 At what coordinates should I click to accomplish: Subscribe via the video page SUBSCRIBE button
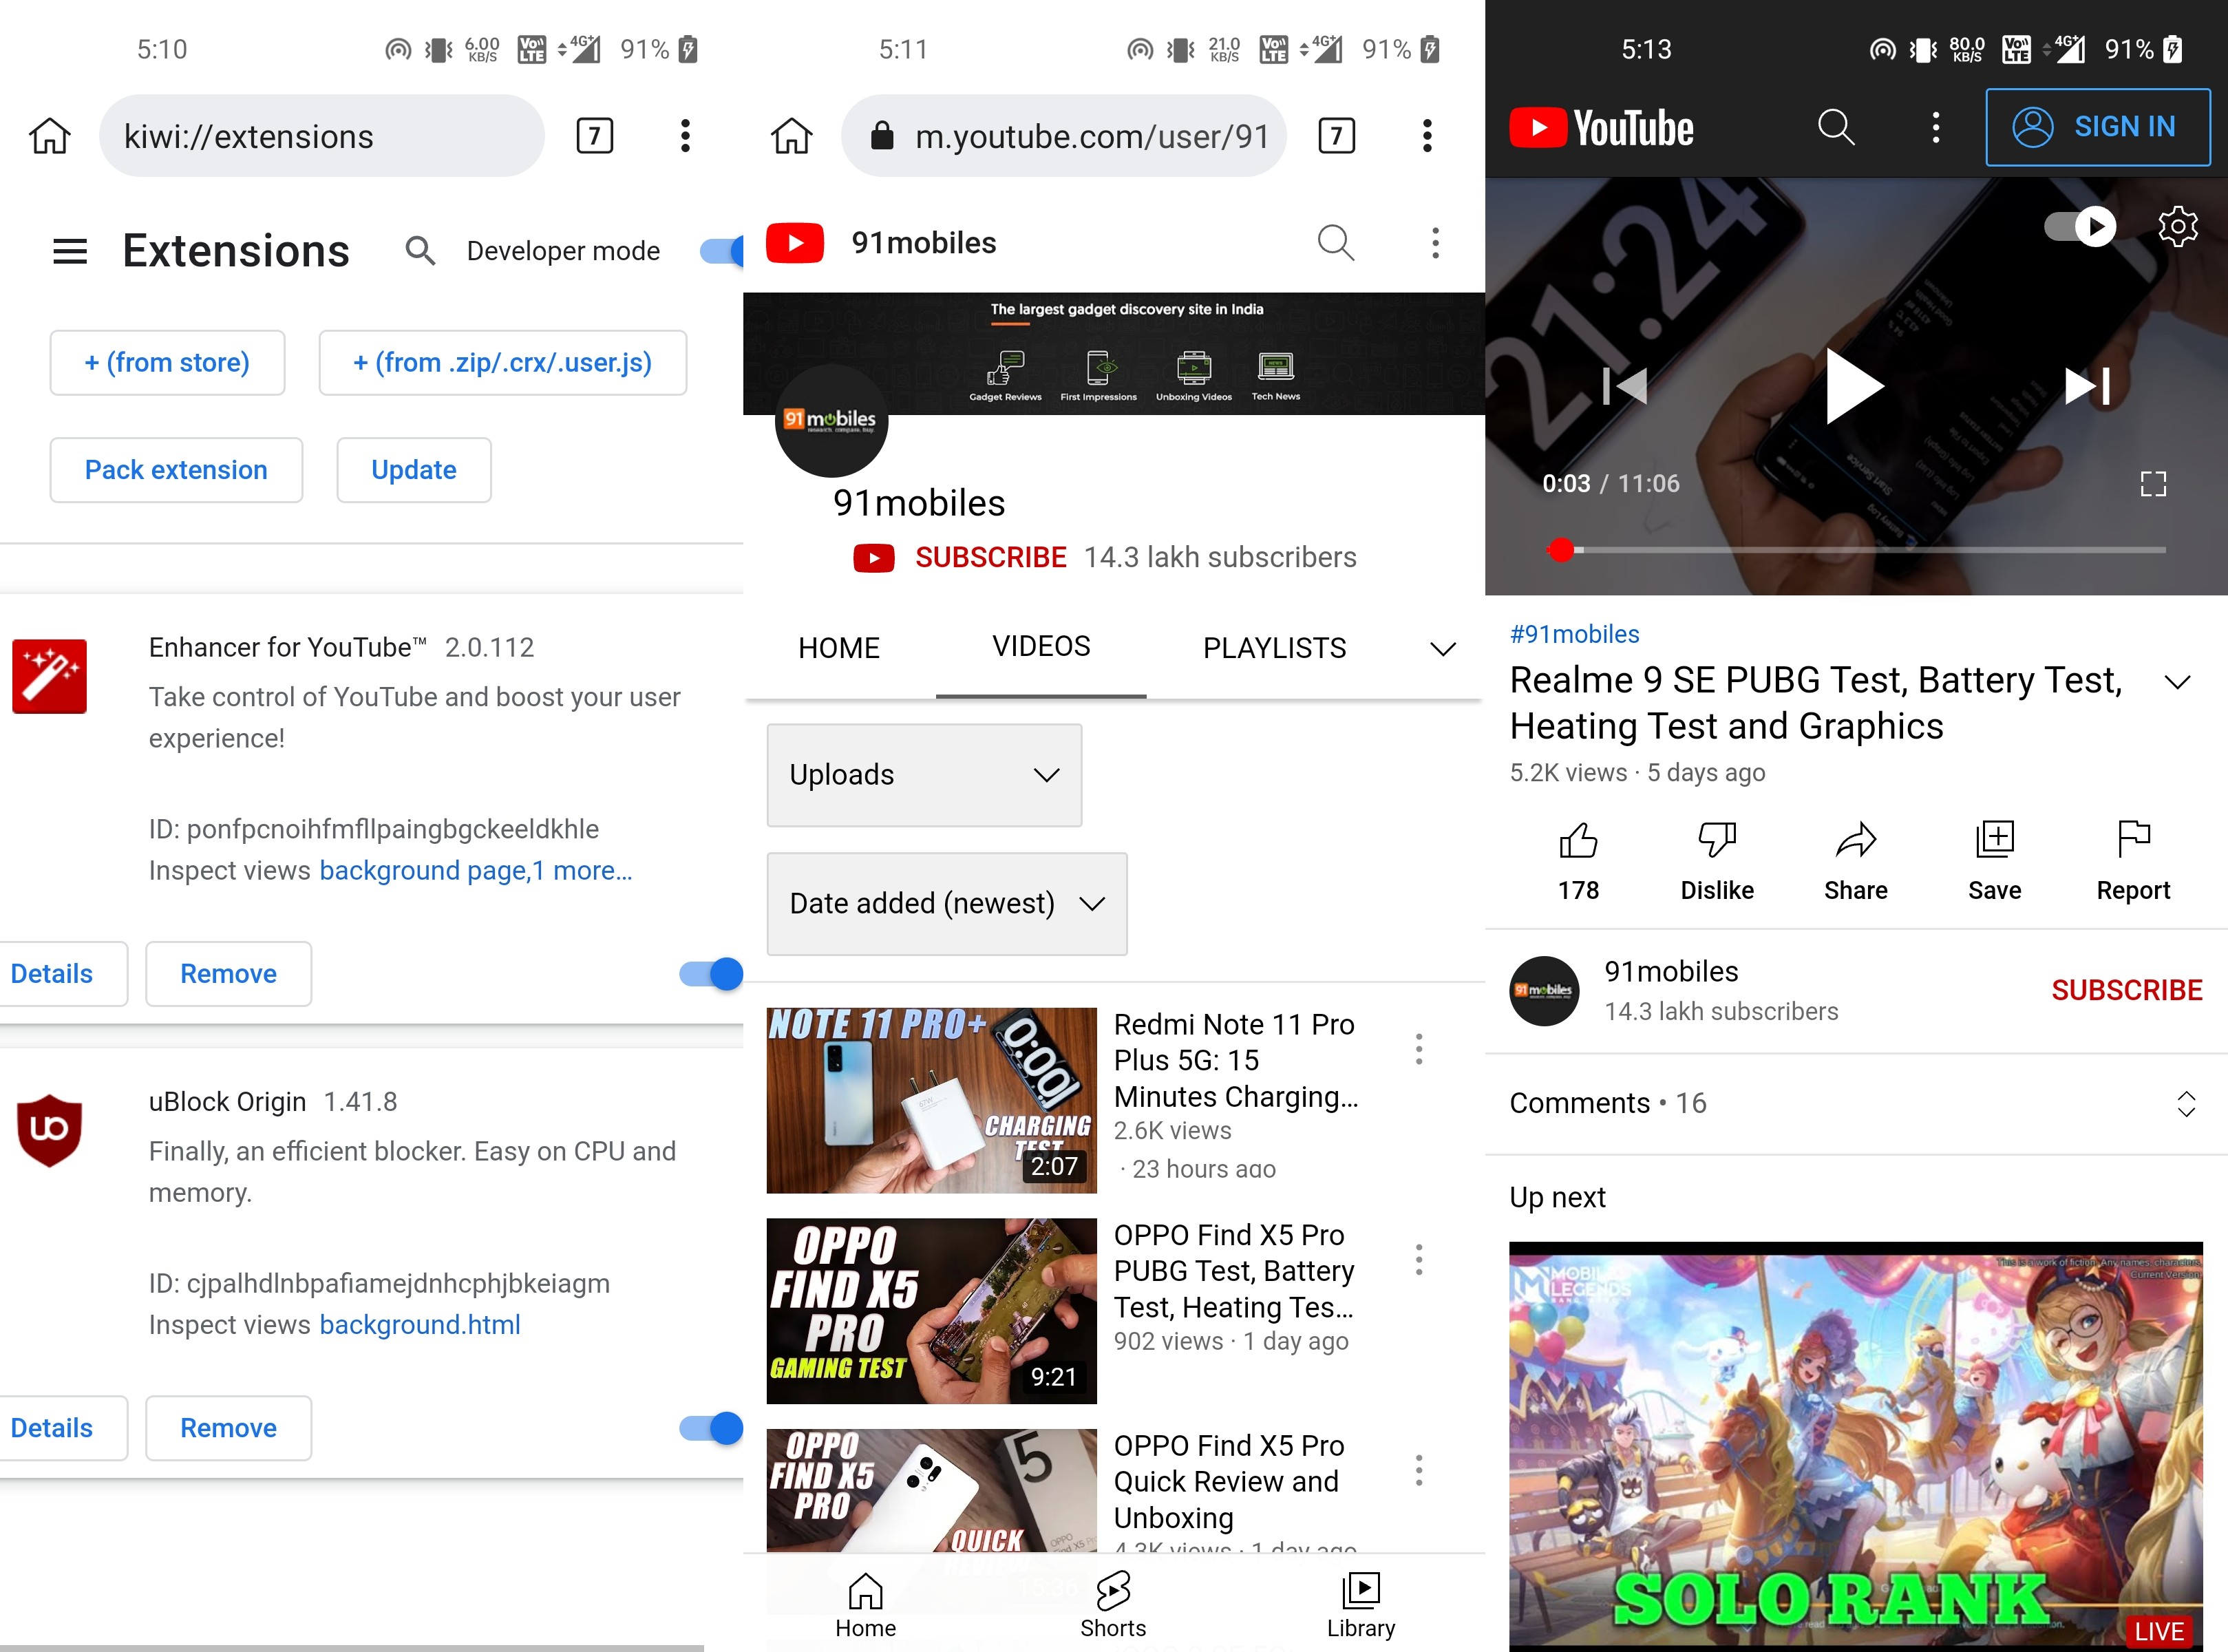coord(2126,990)
